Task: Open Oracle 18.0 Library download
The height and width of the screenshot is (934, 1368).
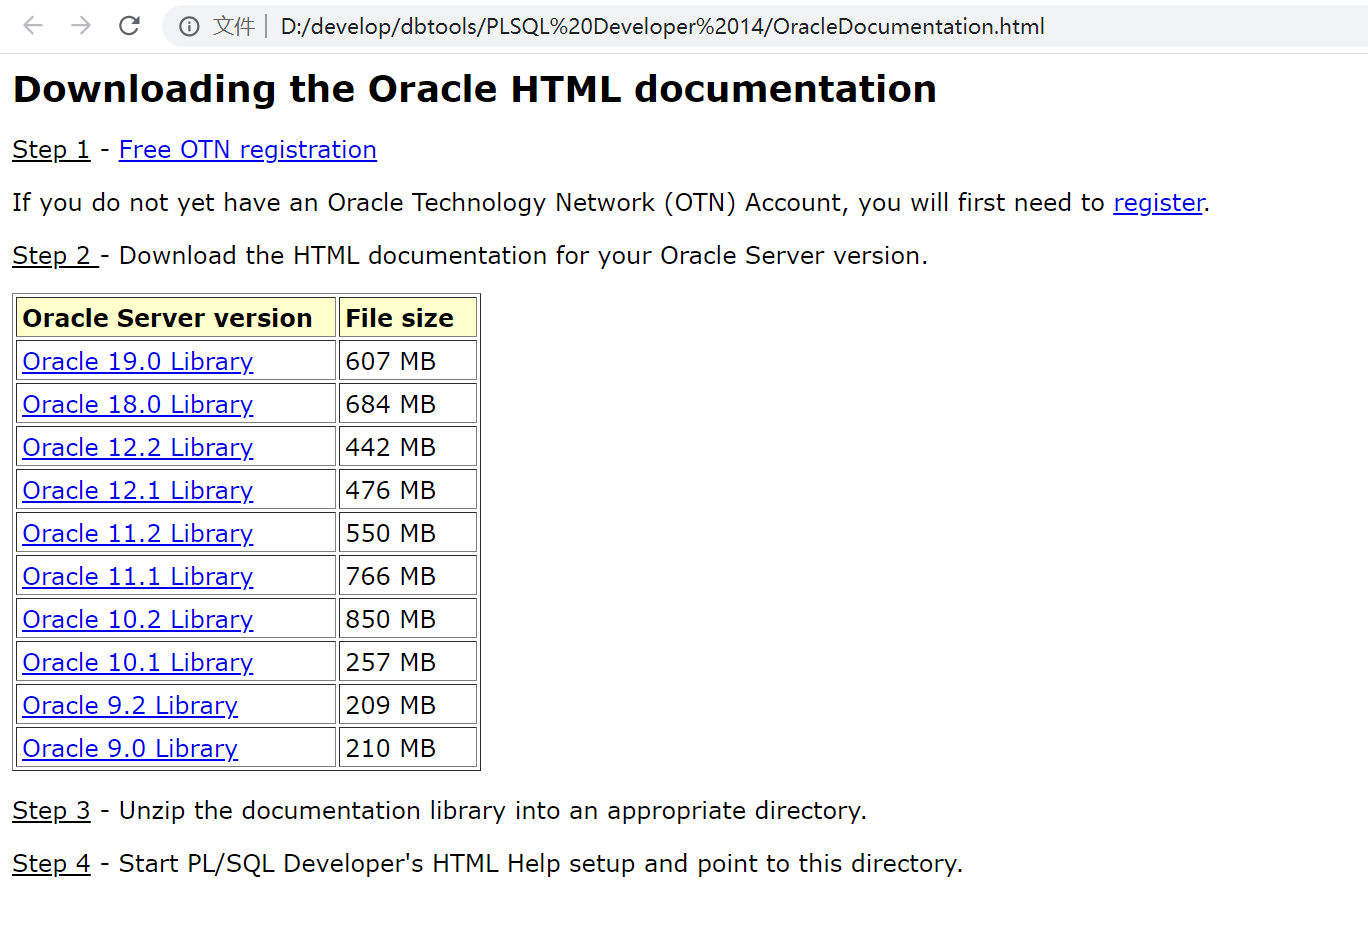Action: (x=138, y=404)
